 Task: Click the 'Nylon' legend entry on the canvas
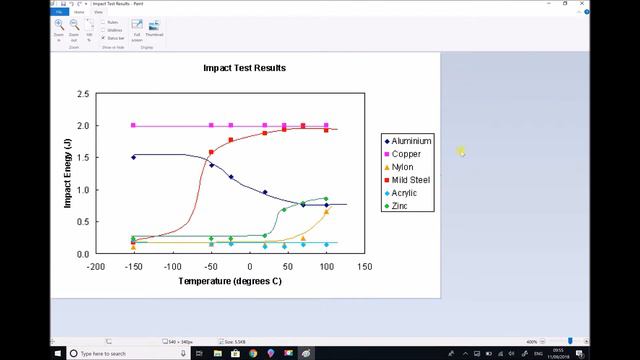(399, 167)
